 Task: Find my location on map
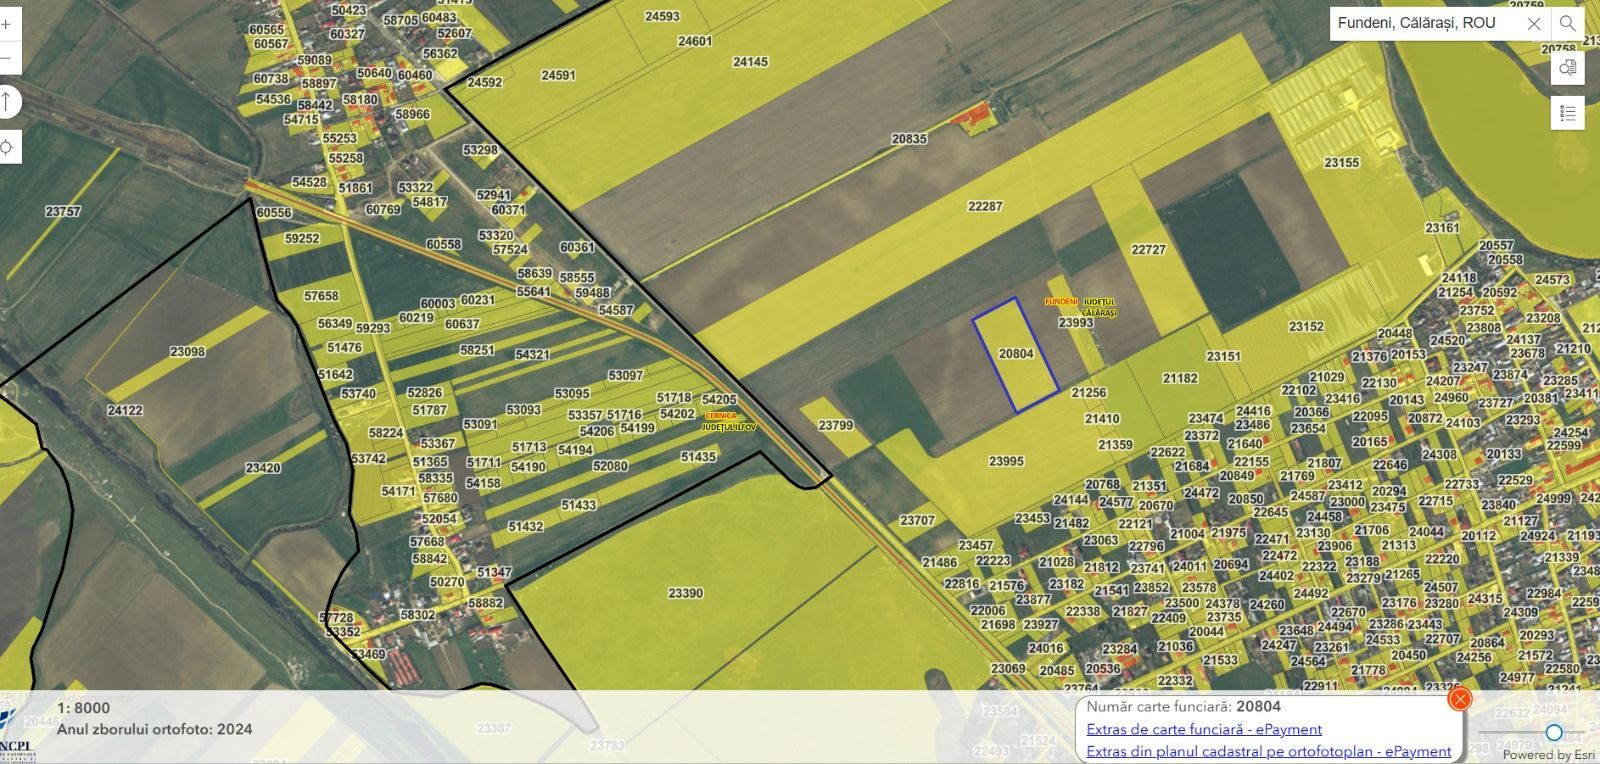(x=6, y=148)
